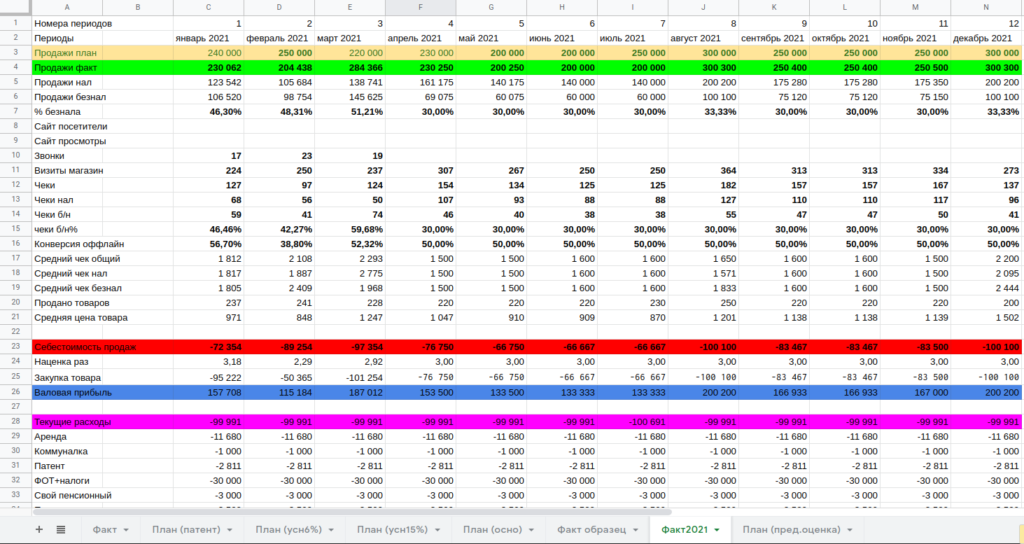1024x544 pixels.
Task: Click the Патент row label
Action: pyautogui.click(x=50, y=466)
